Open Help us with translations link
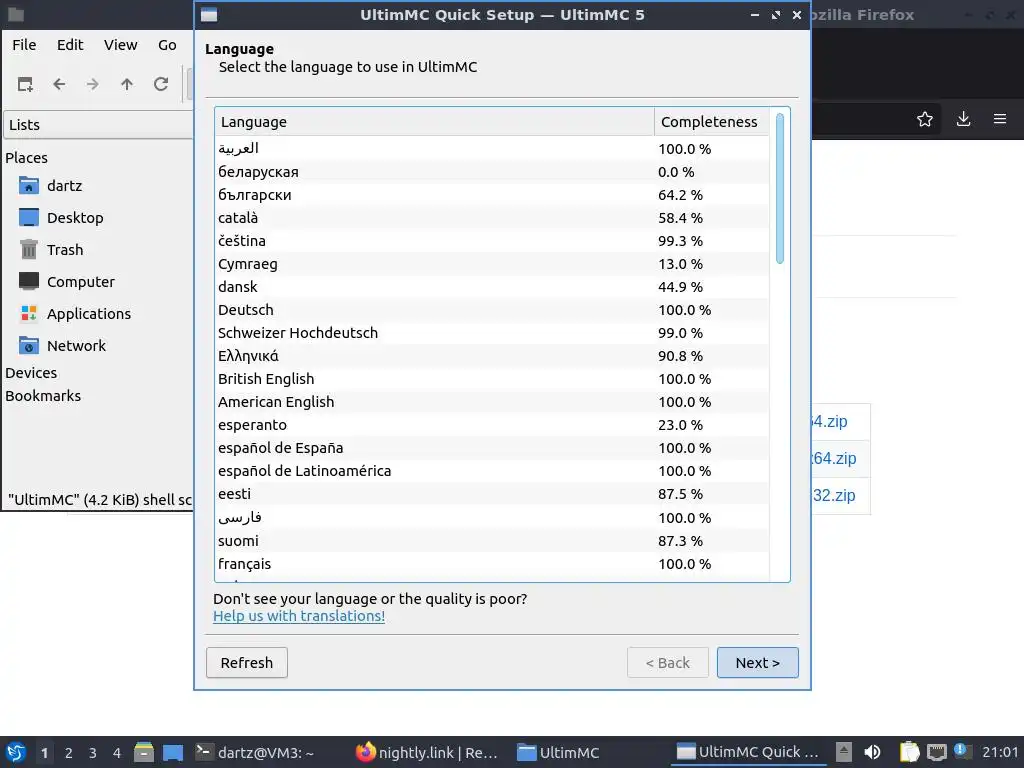 point(299,616)
